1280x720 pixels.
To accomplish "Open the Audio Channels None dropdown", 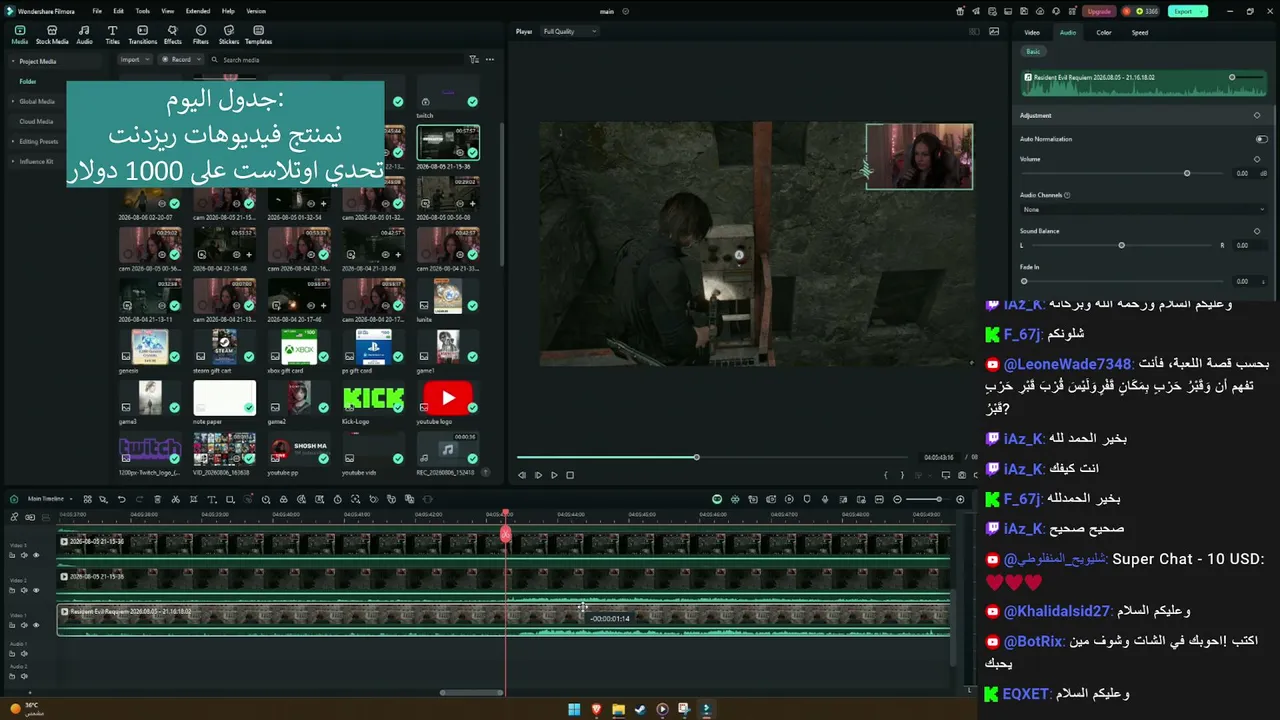I will (x=1143, y=210).
